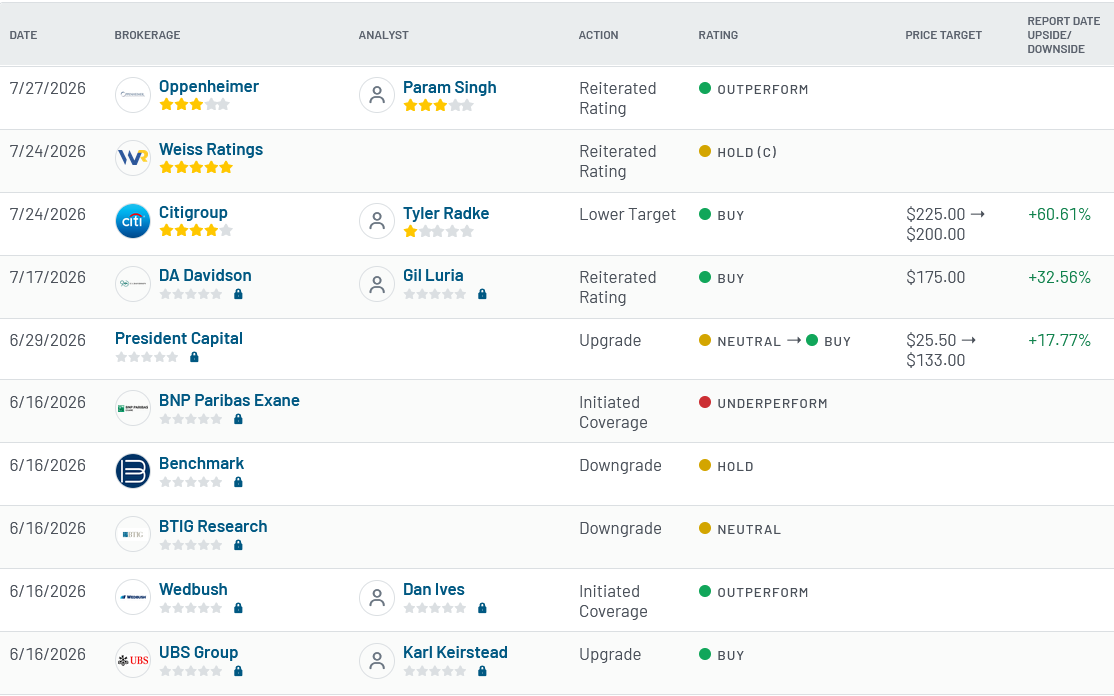Screen dimensions: 1114x696
Task: Click the lock icon under Wedbush
Action: pyautogui.click(x=239, y=608)
